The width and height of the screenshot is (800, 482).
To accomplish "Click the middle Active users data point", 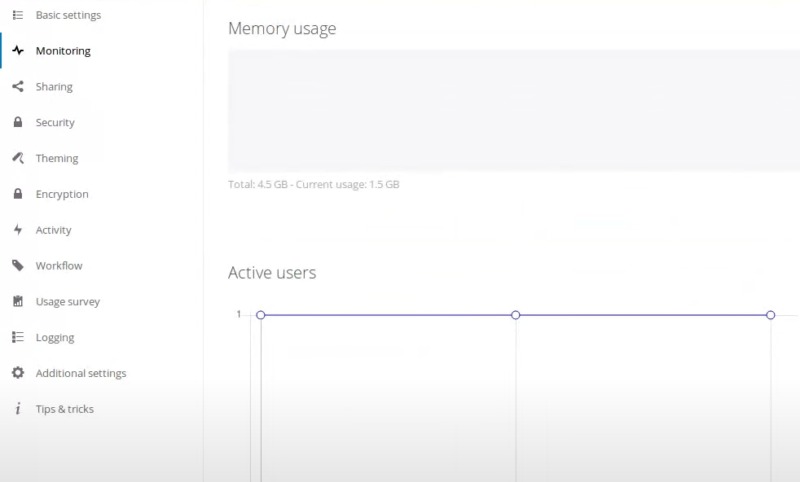I will pyautogui.click(x=516, y=315).
